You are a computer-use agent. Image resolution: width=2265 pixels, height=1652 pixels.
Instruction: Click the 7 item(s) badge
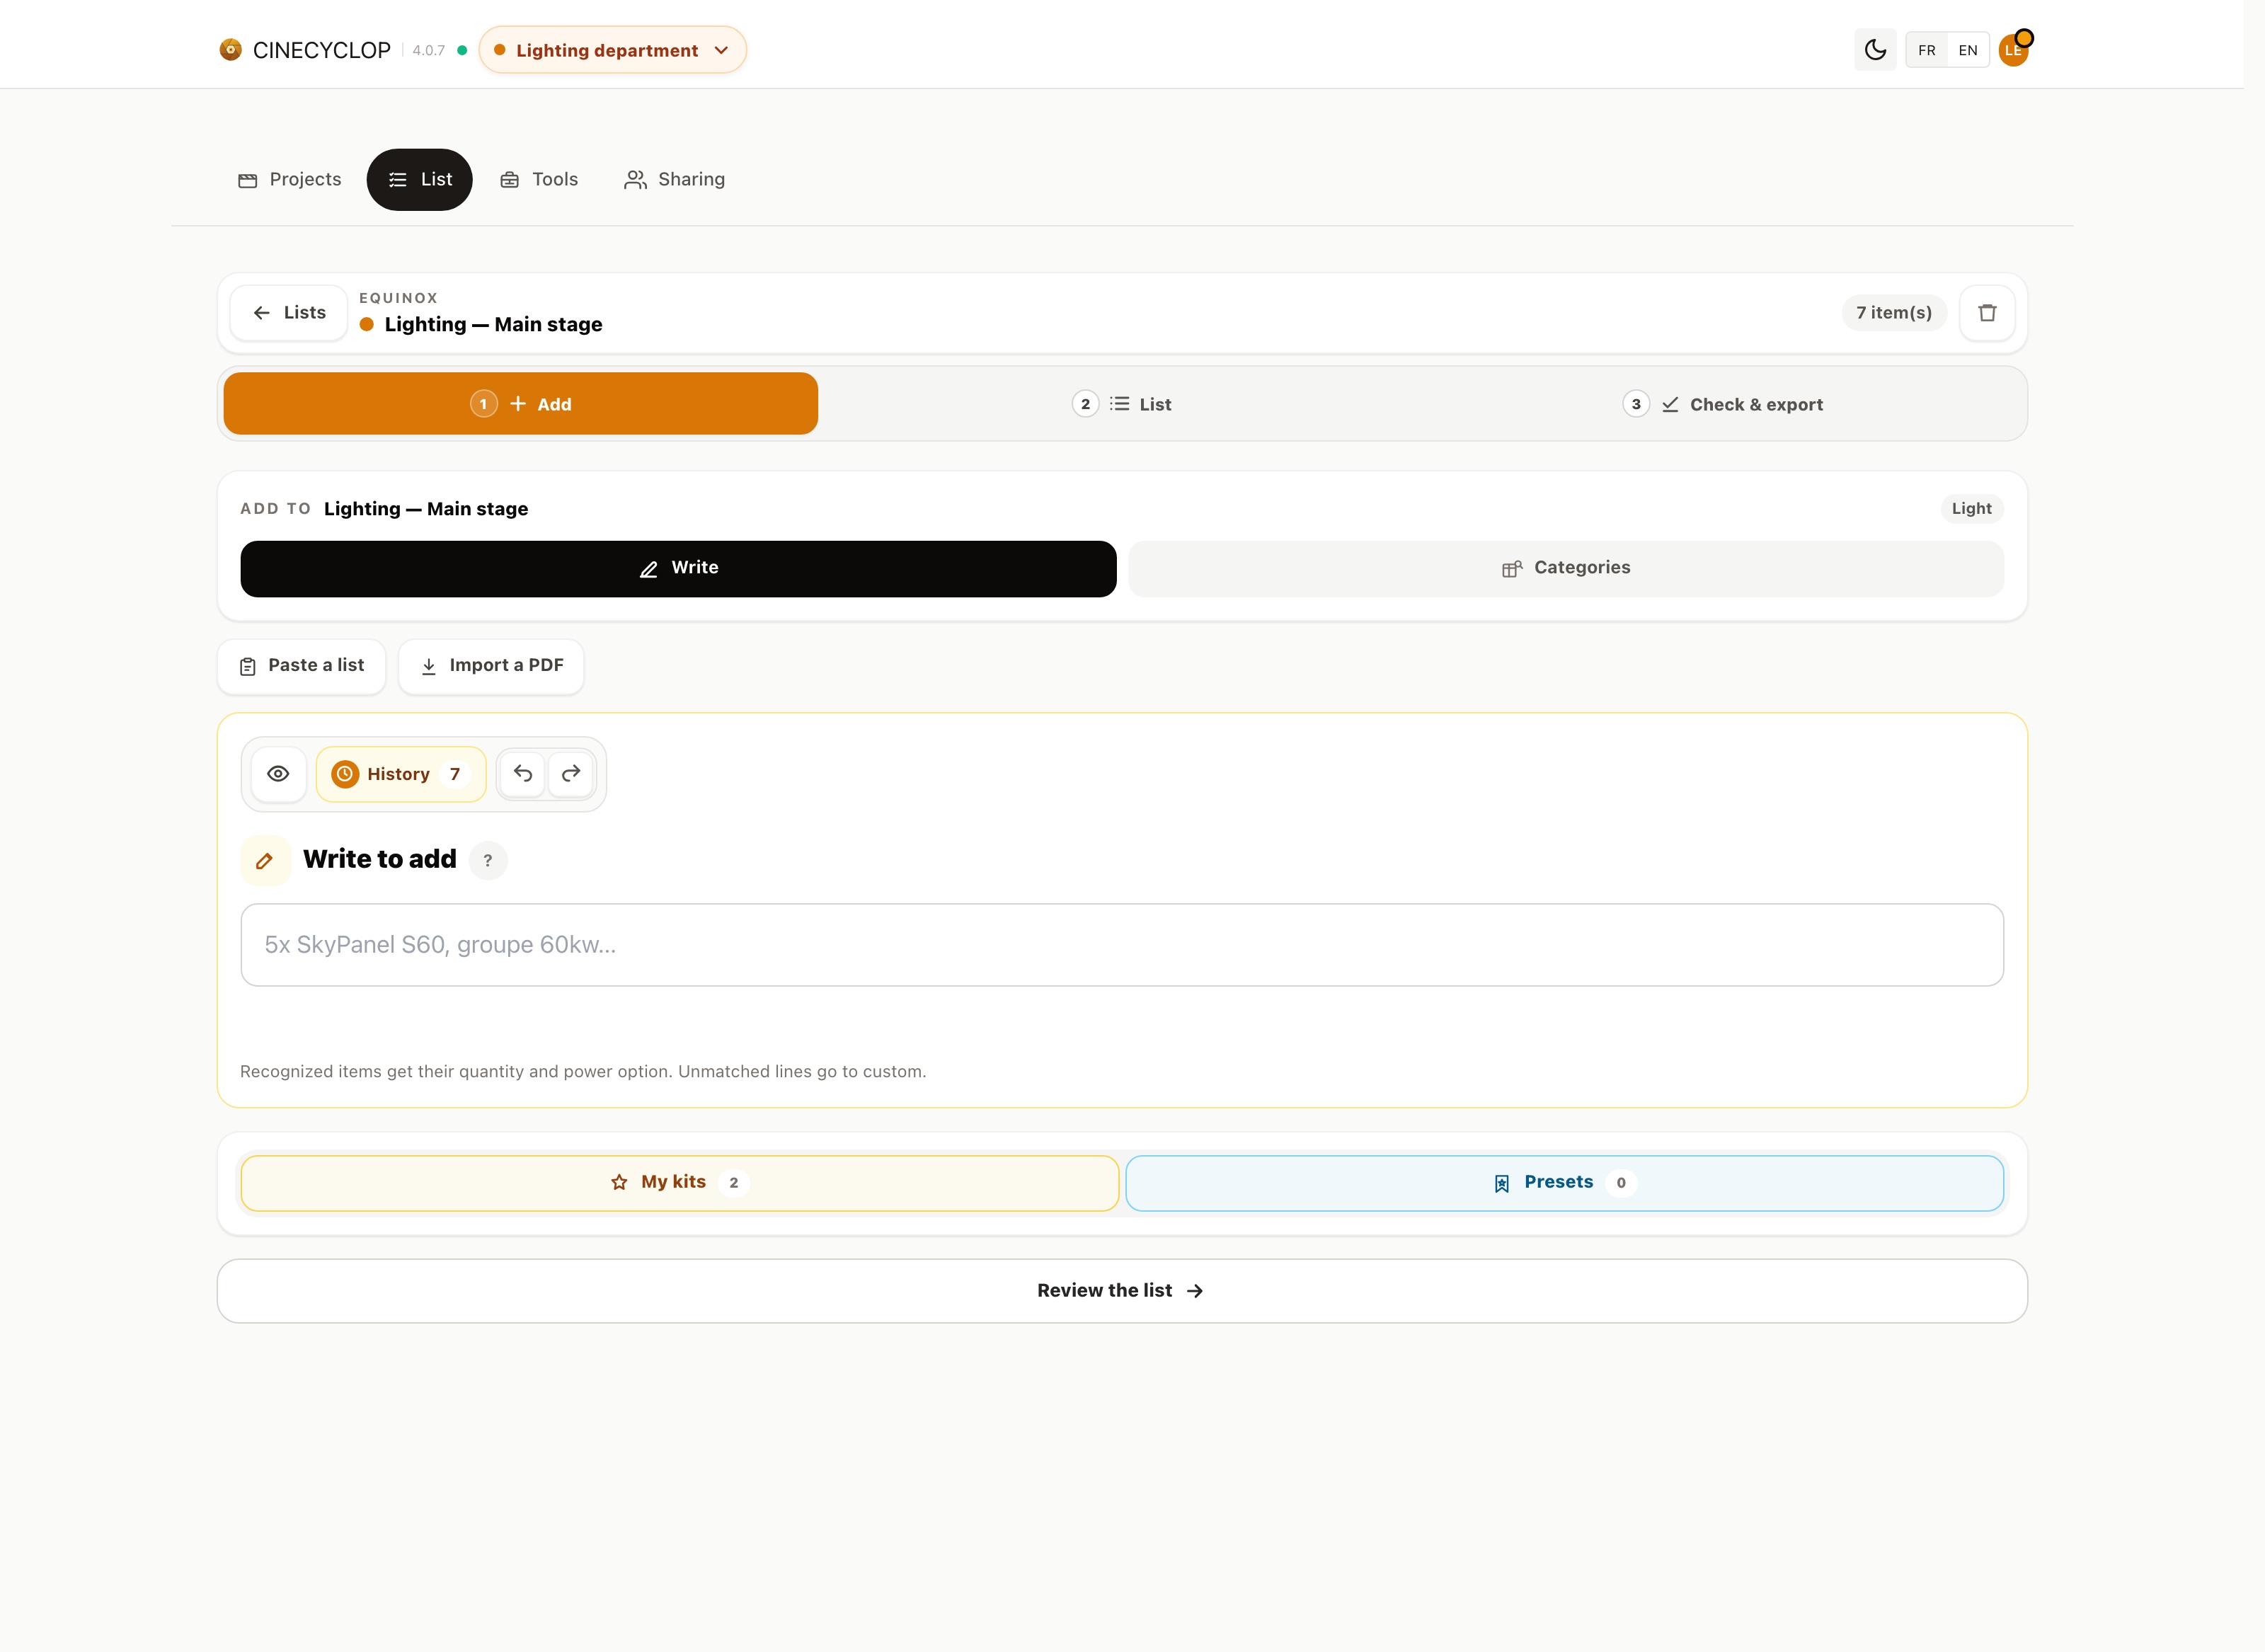(1894, 313)
